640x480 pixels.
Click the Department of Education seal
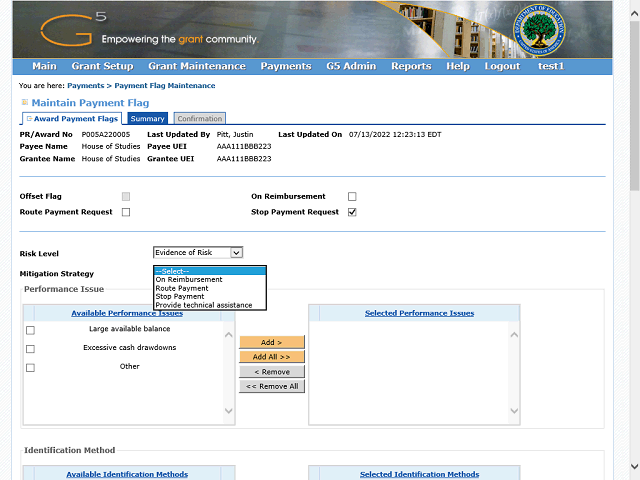539,31
